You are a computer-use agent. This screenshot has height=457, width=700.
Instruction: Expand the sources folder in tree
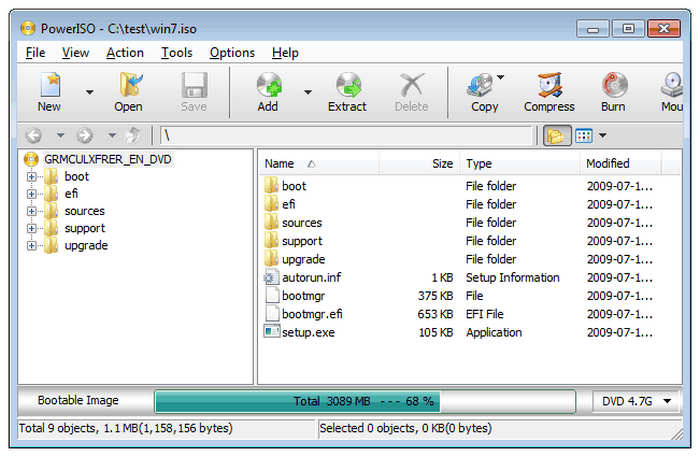point(31,211)
